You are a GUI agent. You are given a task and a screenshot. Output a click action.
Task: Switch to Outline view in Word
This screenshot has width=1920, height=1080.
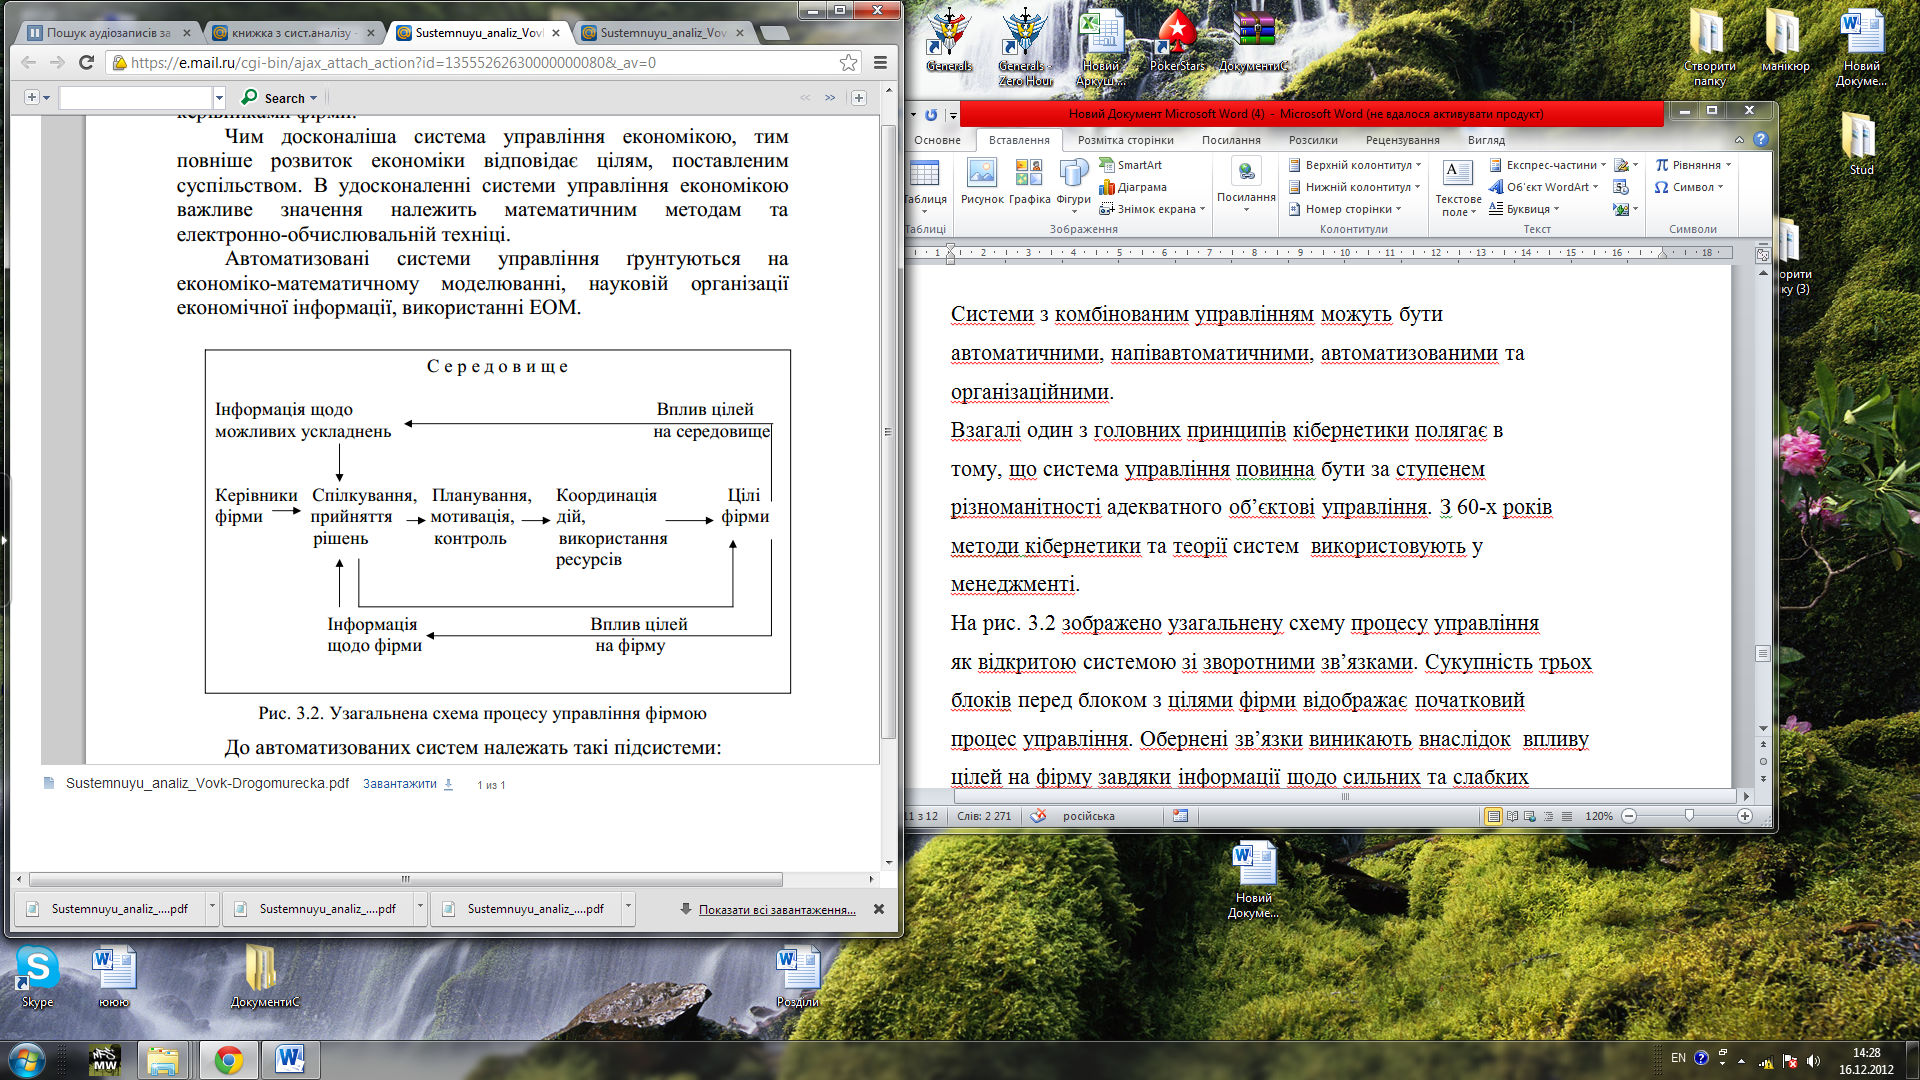[x=1549, y=816]
